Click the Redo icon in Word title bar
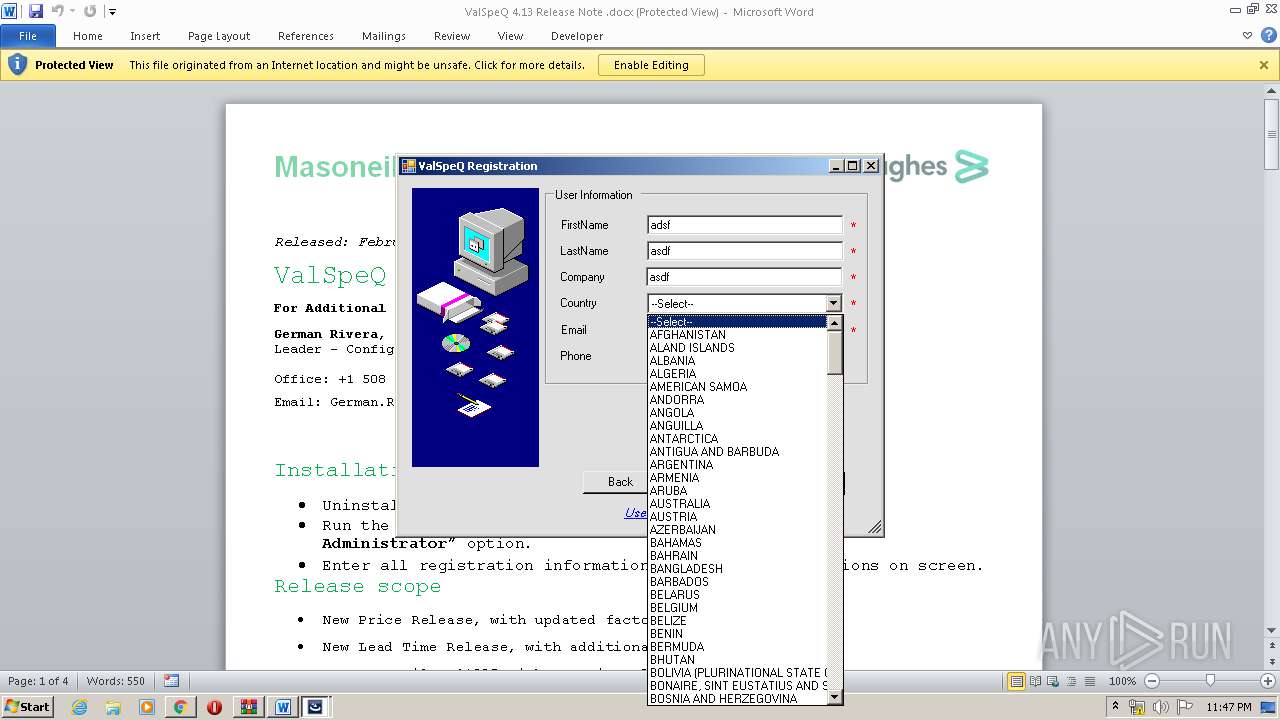This screenshot has width=1280, height=720. point(90,11)
